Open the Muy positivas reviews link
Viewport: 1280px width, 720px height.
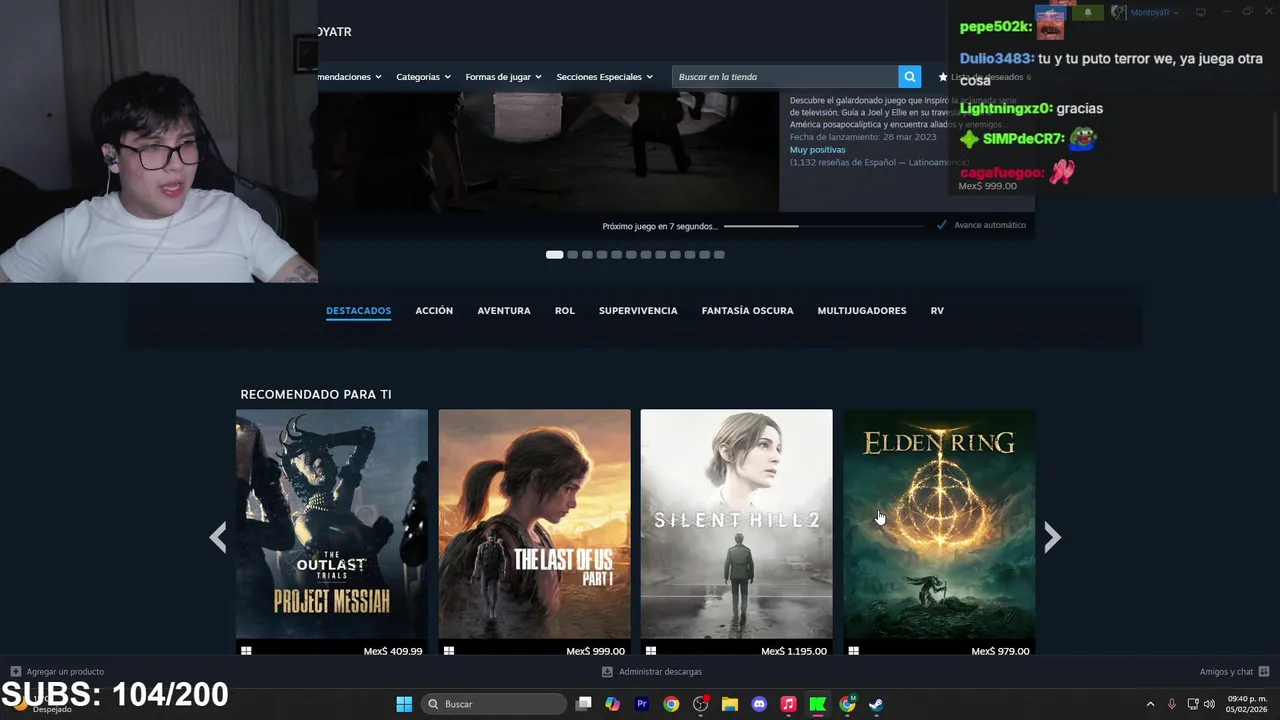click(x=817, y=150)
